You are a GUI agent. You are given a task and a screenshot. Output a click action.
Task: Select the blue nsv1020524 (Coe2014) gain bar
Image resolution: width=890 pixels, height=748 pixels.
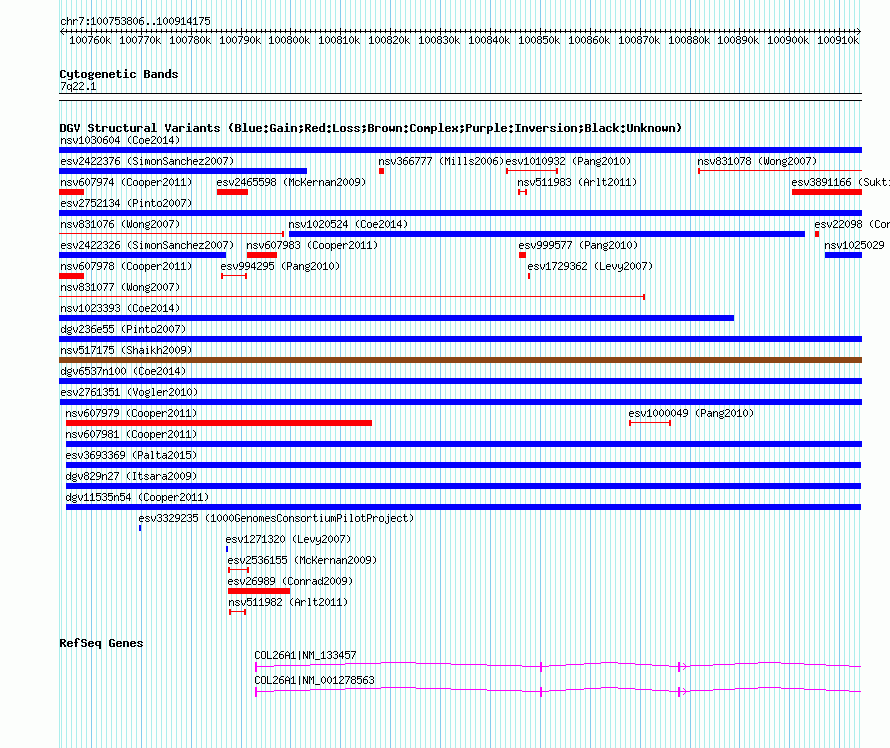click(546, 234)
